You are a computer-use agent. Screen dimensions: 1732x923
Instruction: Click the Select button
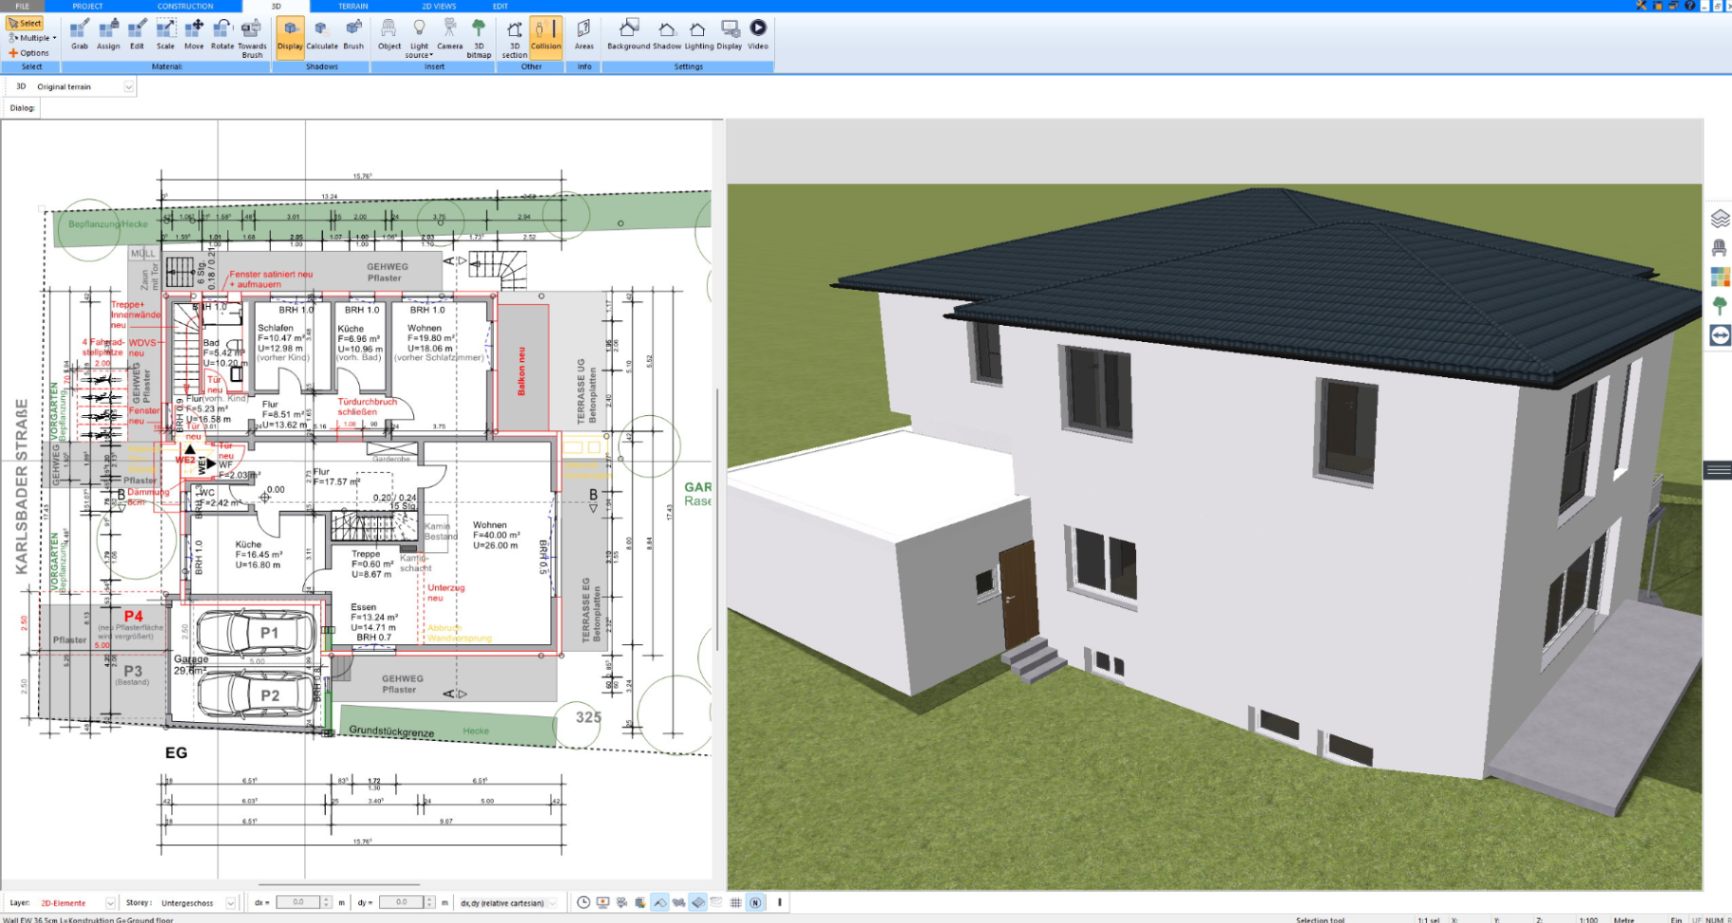(x=25, y=23)
